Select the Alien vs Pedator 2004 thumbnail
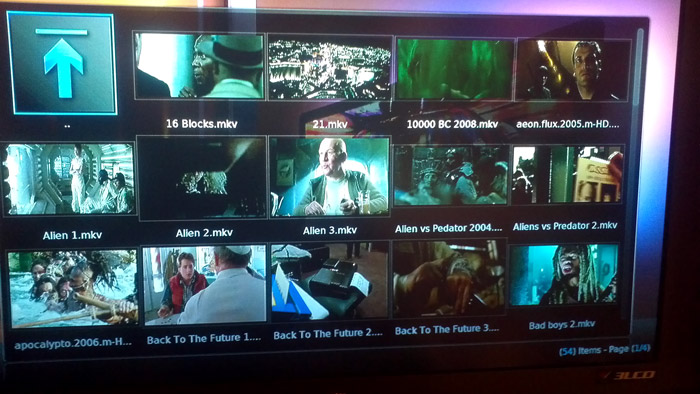 click(451, 175)
